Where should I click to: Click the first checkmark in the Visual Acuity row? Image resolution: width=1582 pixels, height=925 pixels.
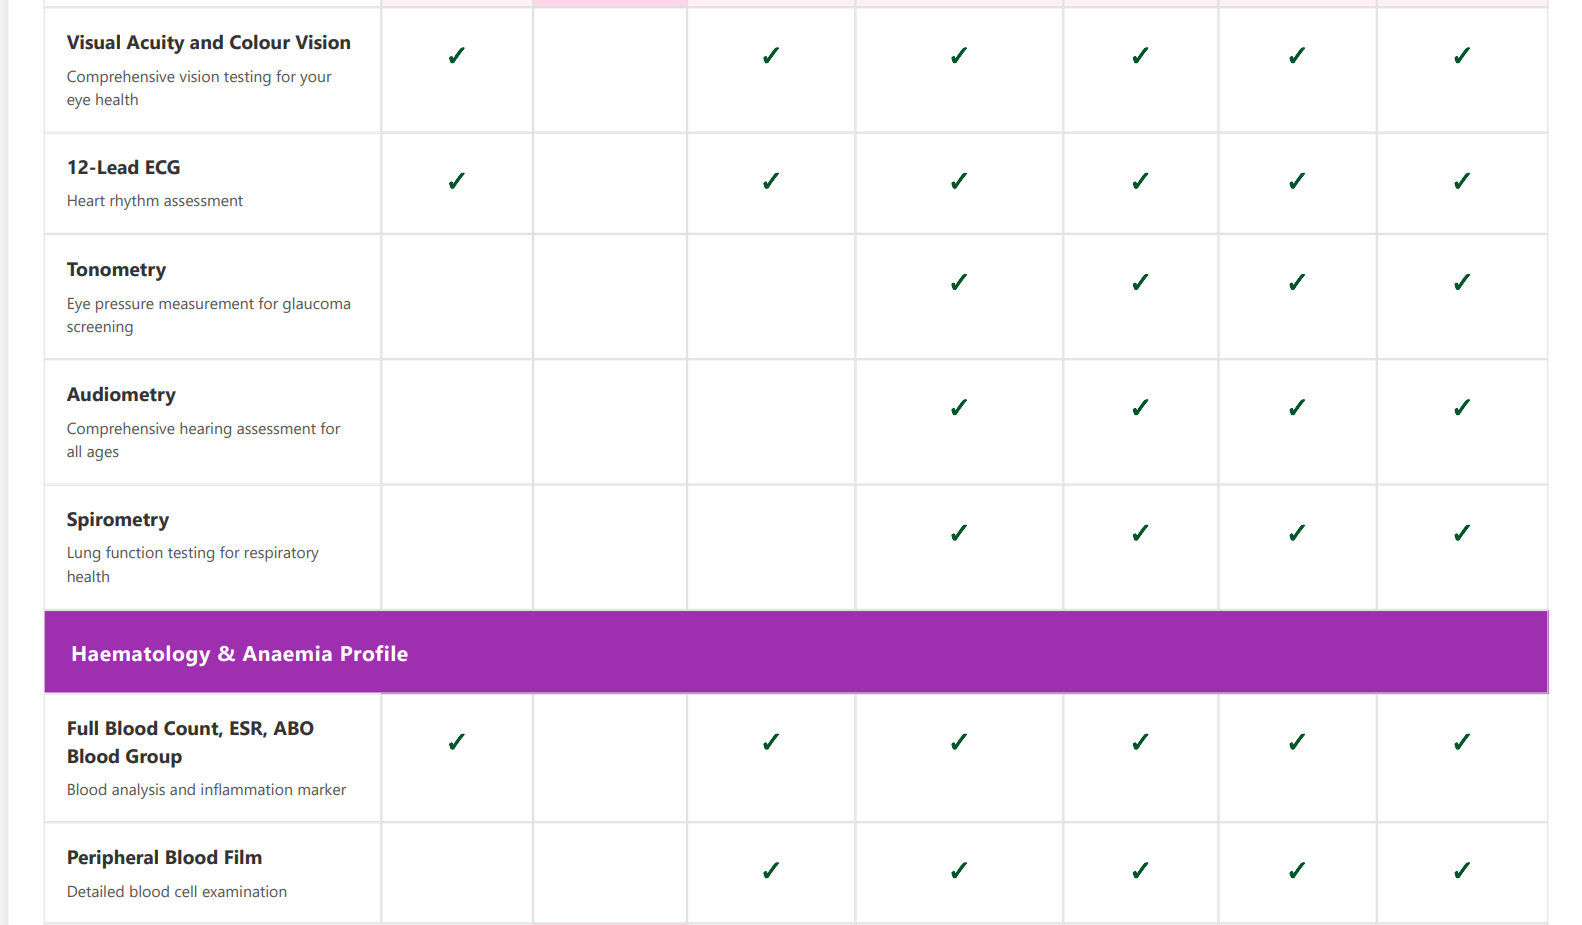(457, 56)
